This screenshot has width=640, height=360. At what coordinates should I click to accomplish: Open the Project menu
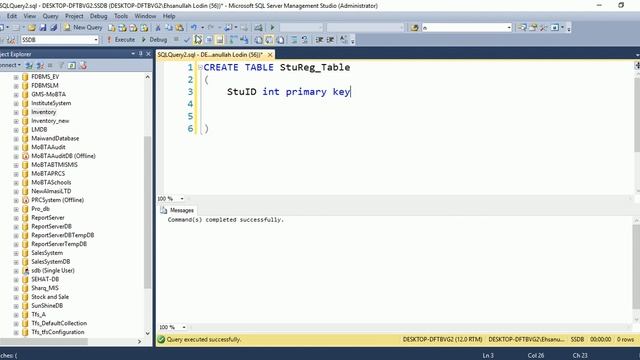(74, 16)
